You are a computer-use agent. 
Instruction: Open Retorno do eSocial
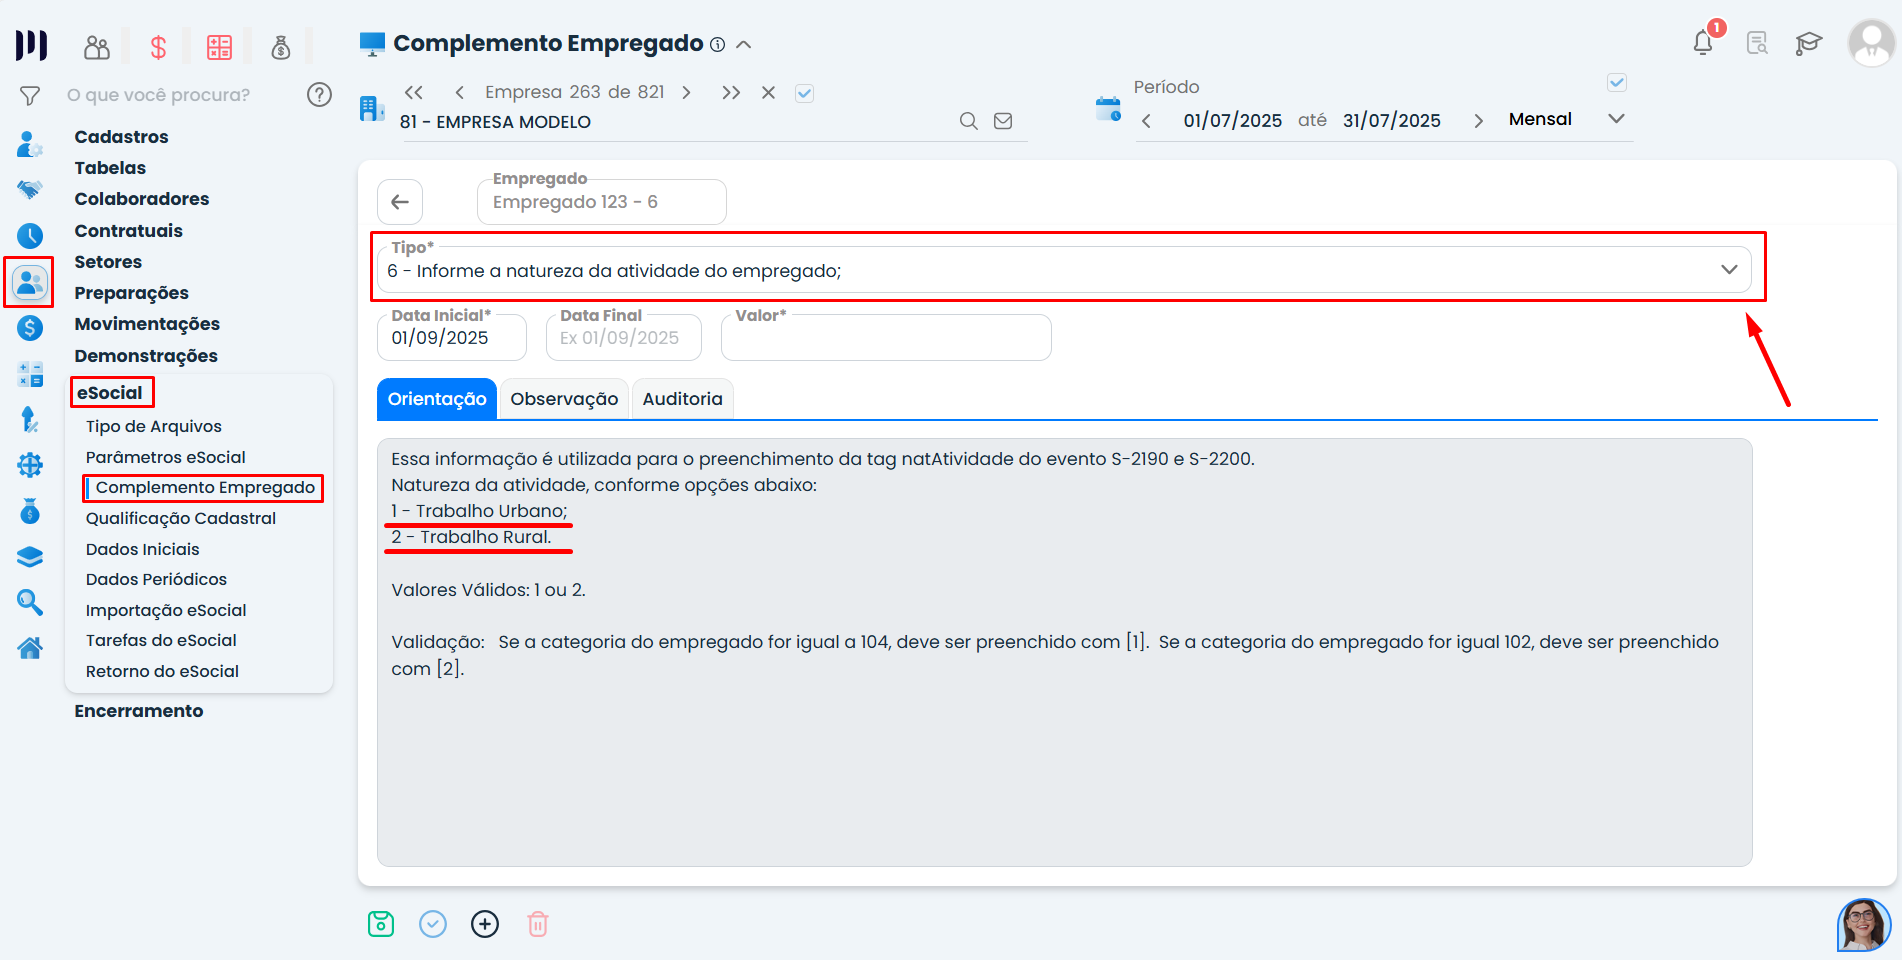click(x=162, y=671)
